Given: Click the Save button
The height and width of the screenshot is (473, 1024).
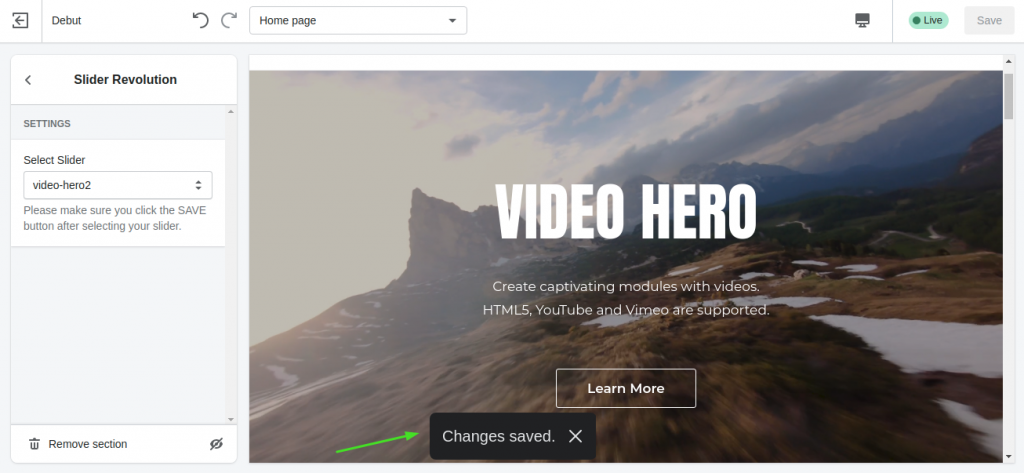Looking at the screenshot, I should pos(989,20).
